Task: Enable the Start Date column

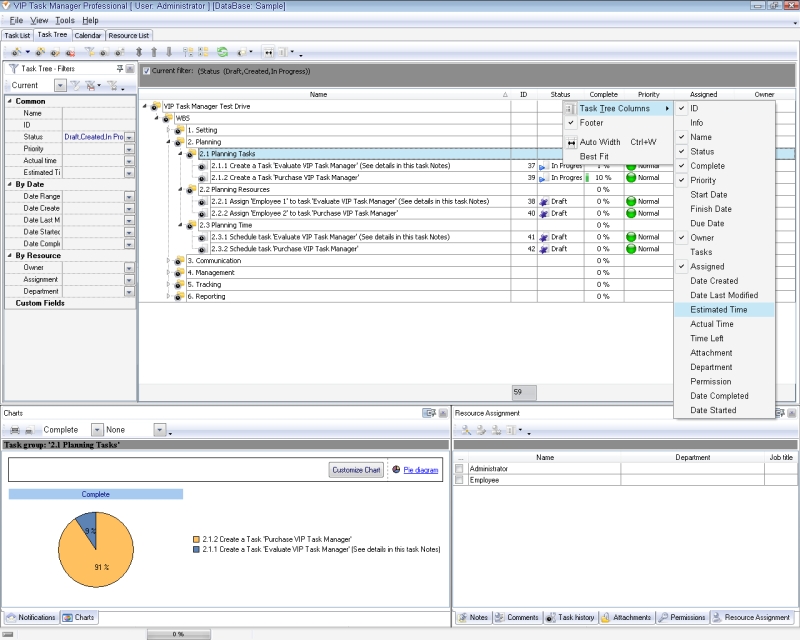Action: 724,194
